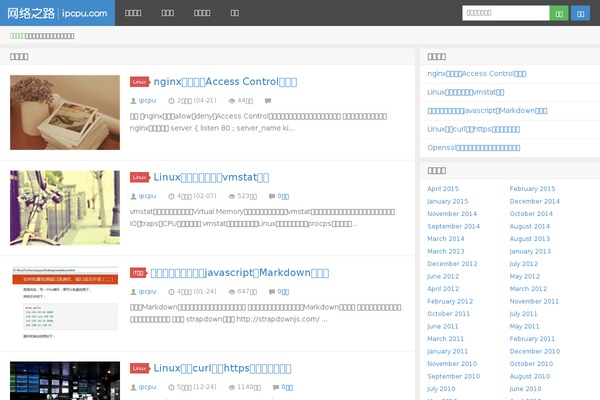Viewport: 600px width, 400px height.
Task: Open the January 2015 archive
Action: (x=448, y=201)
